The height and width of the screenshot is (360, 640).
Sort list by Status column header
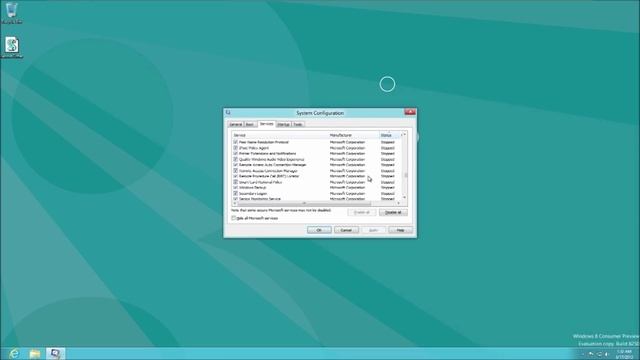390,135
